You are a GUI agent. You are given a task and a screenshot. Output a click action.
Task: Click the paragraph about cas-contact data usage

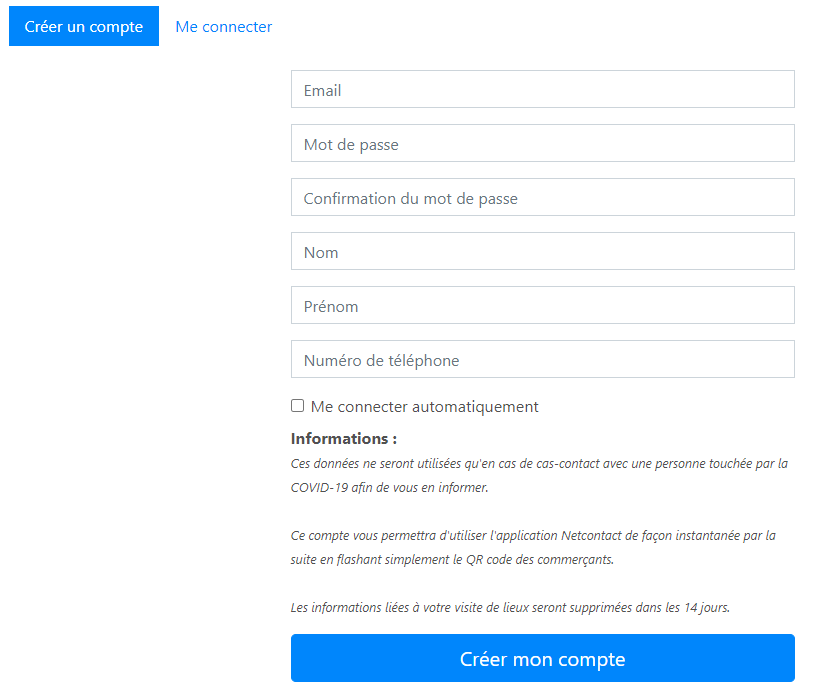[540, 475]
